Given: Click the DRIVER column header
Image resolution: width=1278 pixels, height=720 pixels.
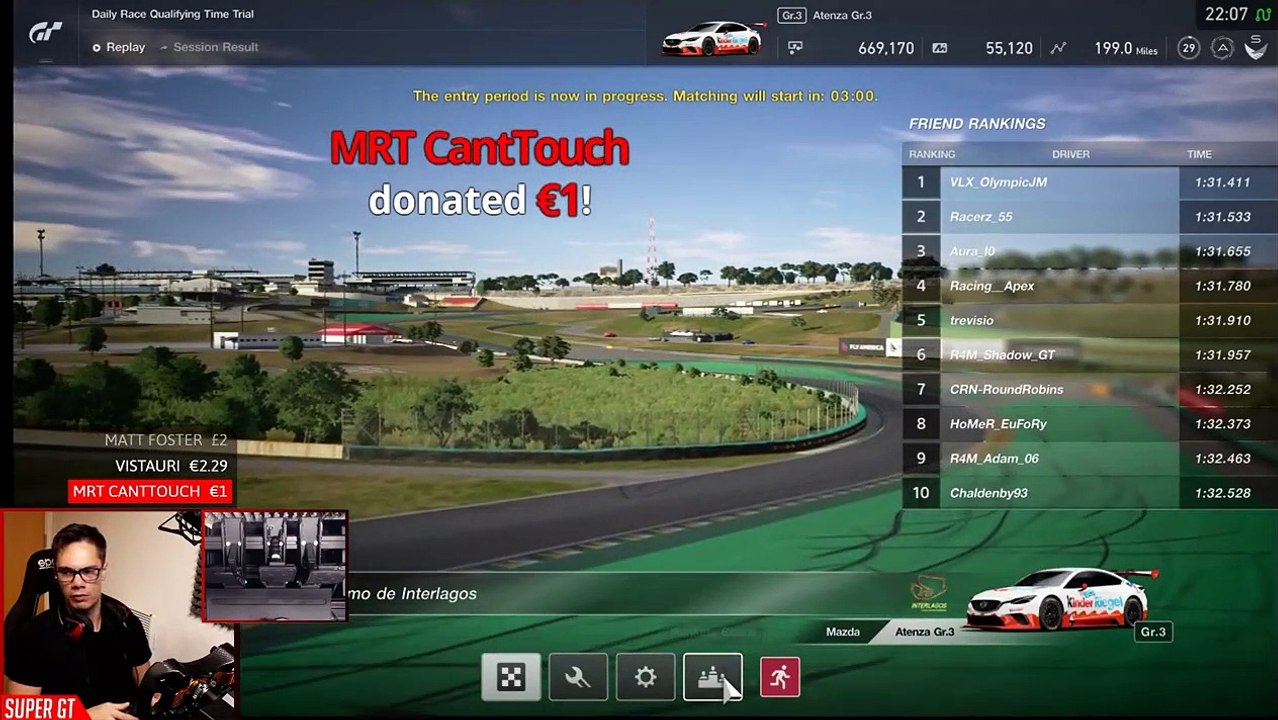Looking at the screenshot, I should [x=1070, y=154].
